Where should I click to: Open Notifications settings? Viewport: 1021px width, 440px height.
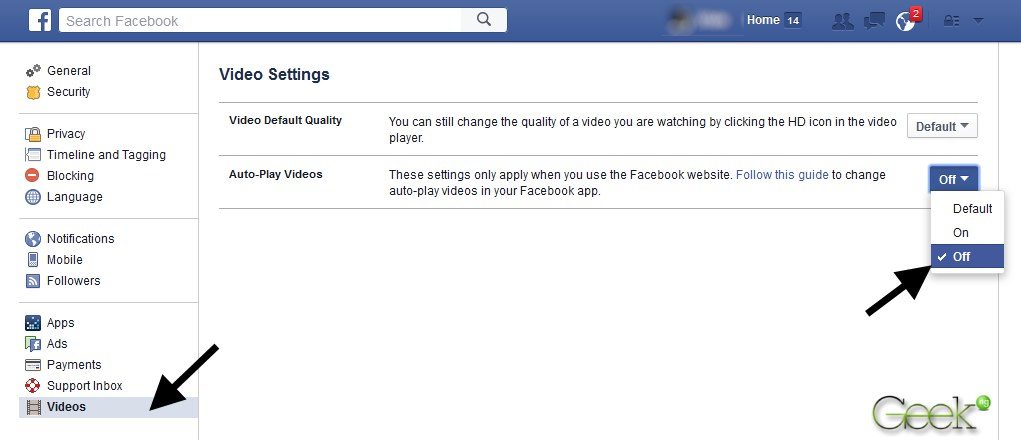pos(80,239)
